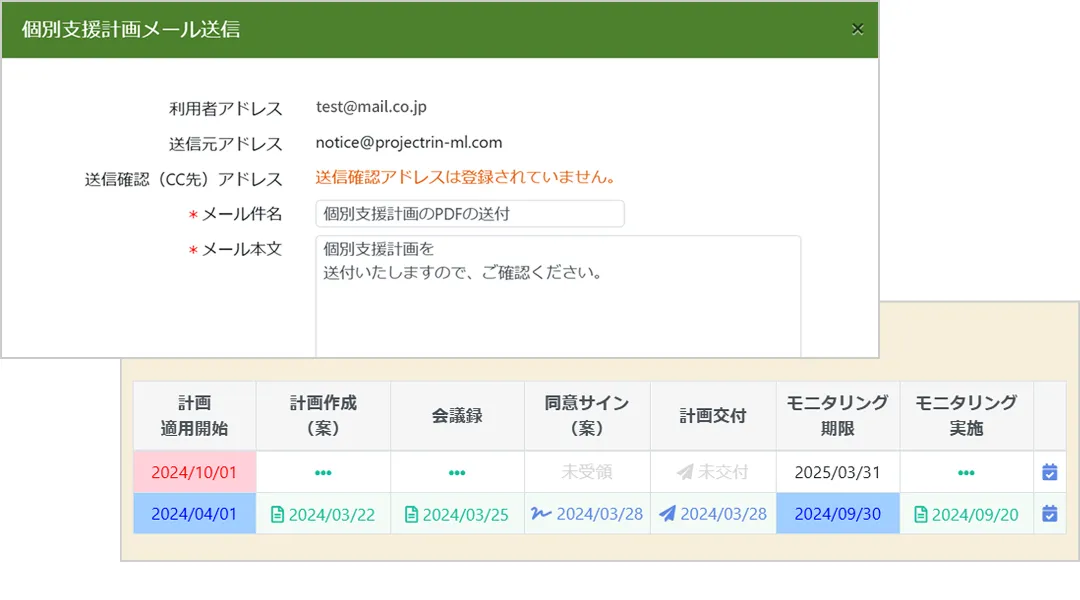Open the 2024/09/20 monitoring document
The width and height of the screenshot is (1080, 600).
[966, 514]
